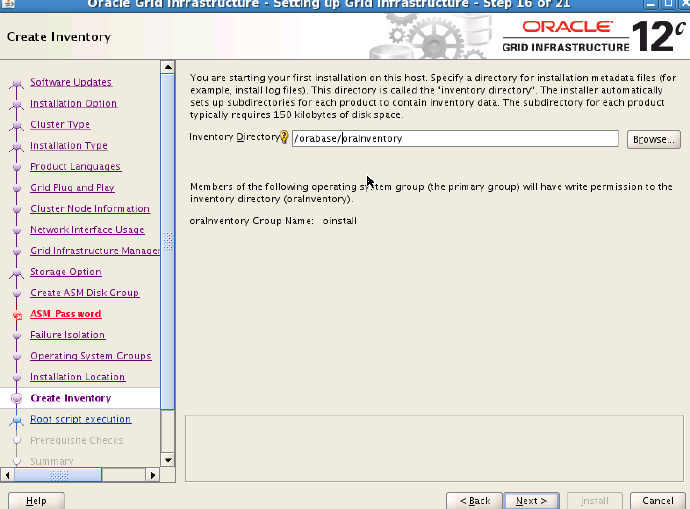Return to the ASM Password step
The height and width of the screenshot is (509, 690).
[66, 314]
